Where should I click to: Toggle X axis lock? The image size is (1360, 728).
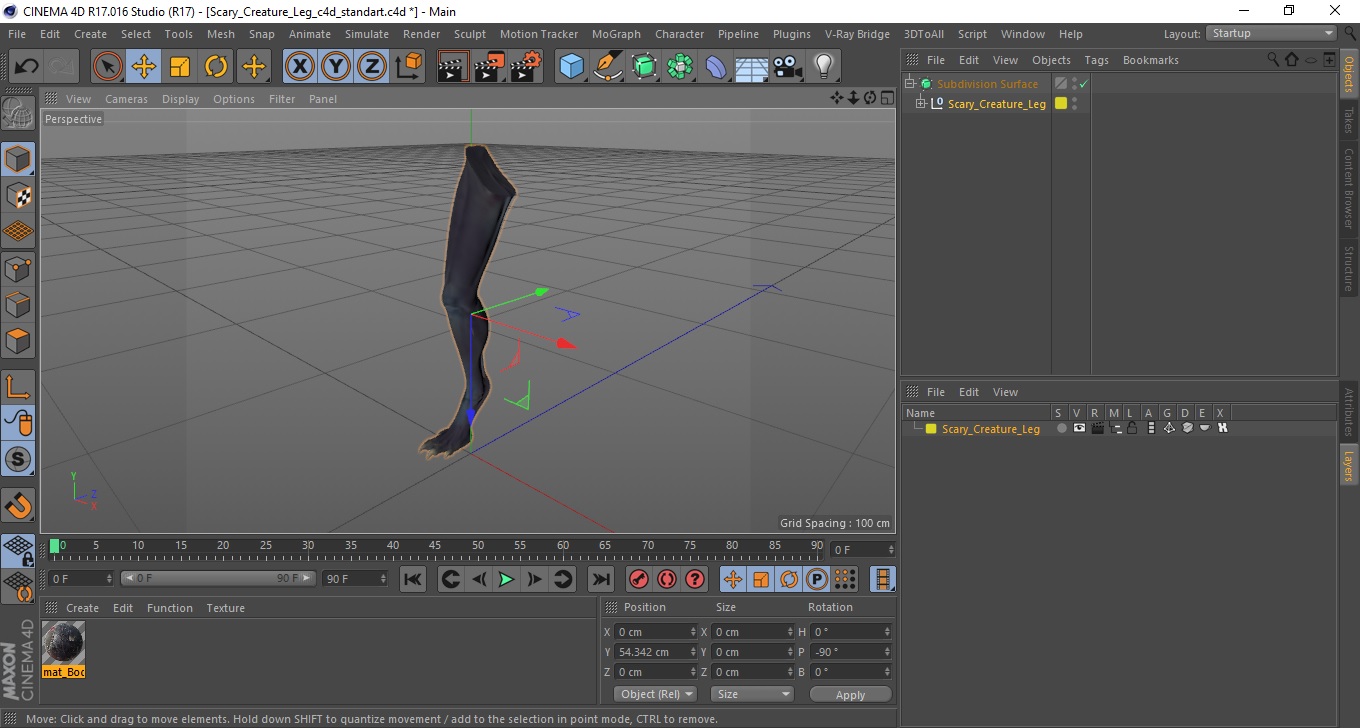[x=300, y=67]
